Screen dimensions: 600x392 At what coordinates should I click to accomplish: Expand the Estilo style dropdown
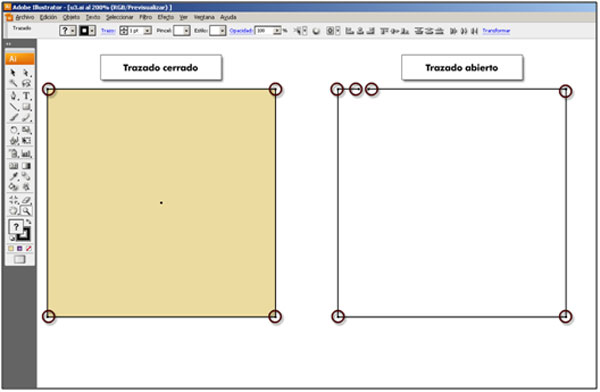point(222,31)
